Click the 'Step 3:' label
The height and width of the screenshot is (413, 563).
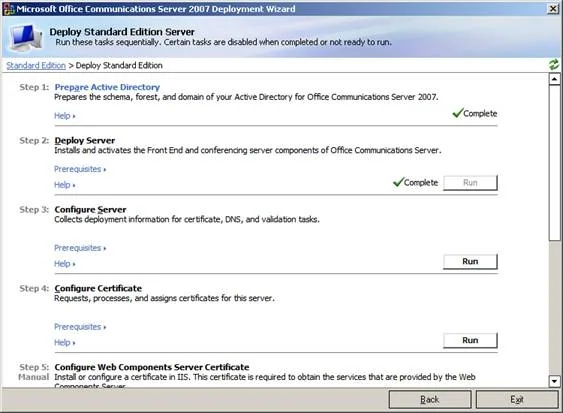(34, 209)
